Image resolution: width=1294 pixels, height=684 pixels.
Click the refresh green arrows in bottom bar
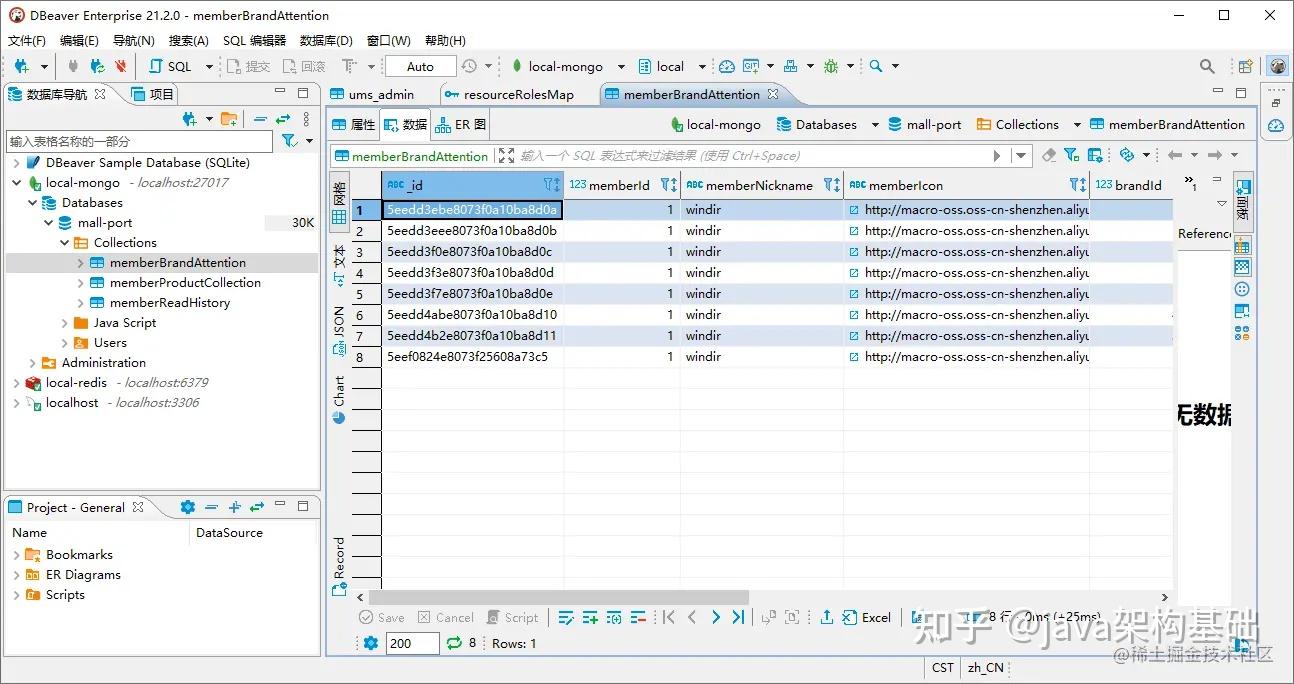click(x=454, y=643)
